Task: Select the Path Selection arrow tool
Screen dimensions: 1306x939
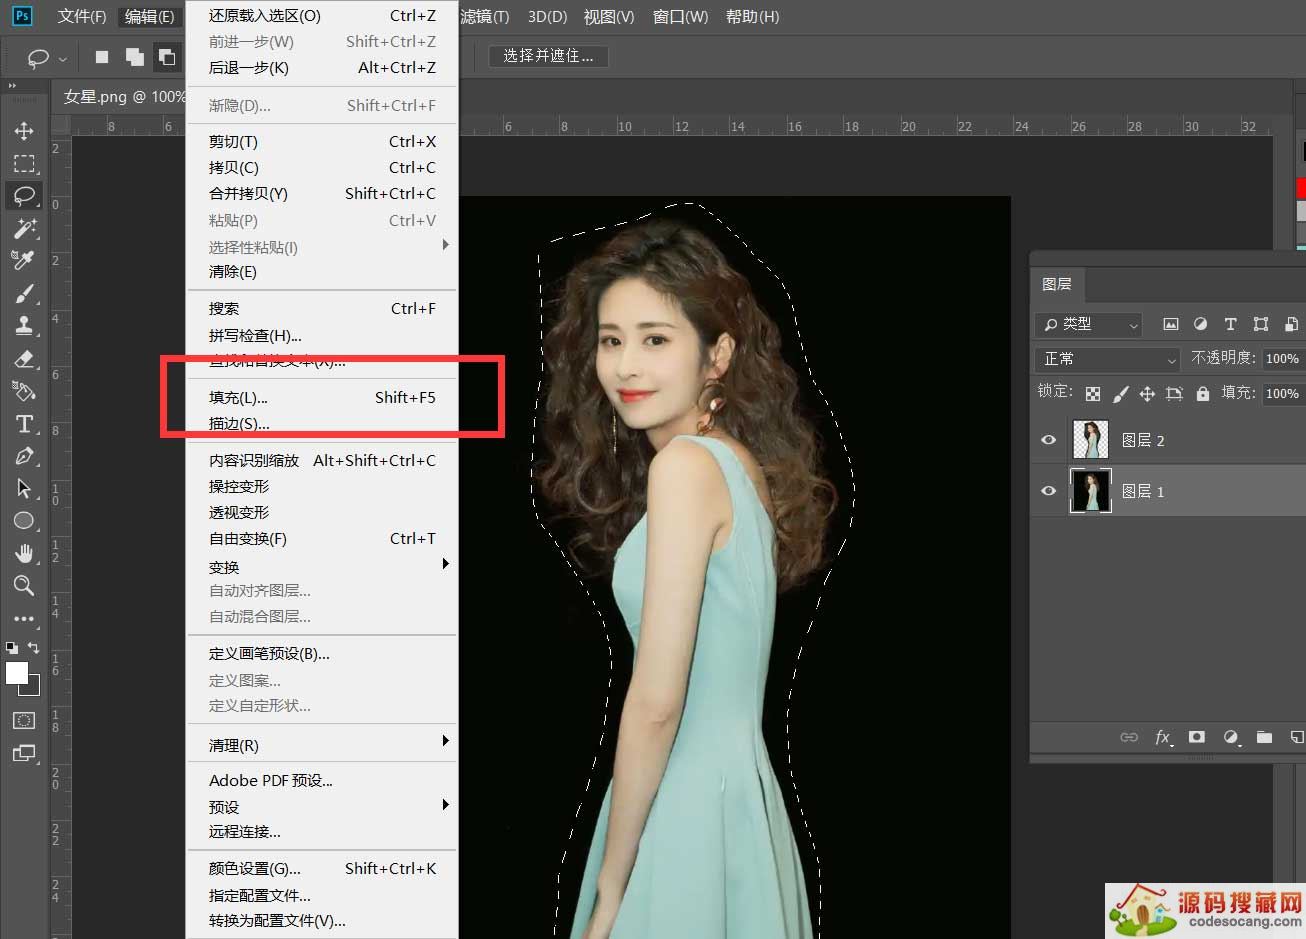Action: click(24, 489)
